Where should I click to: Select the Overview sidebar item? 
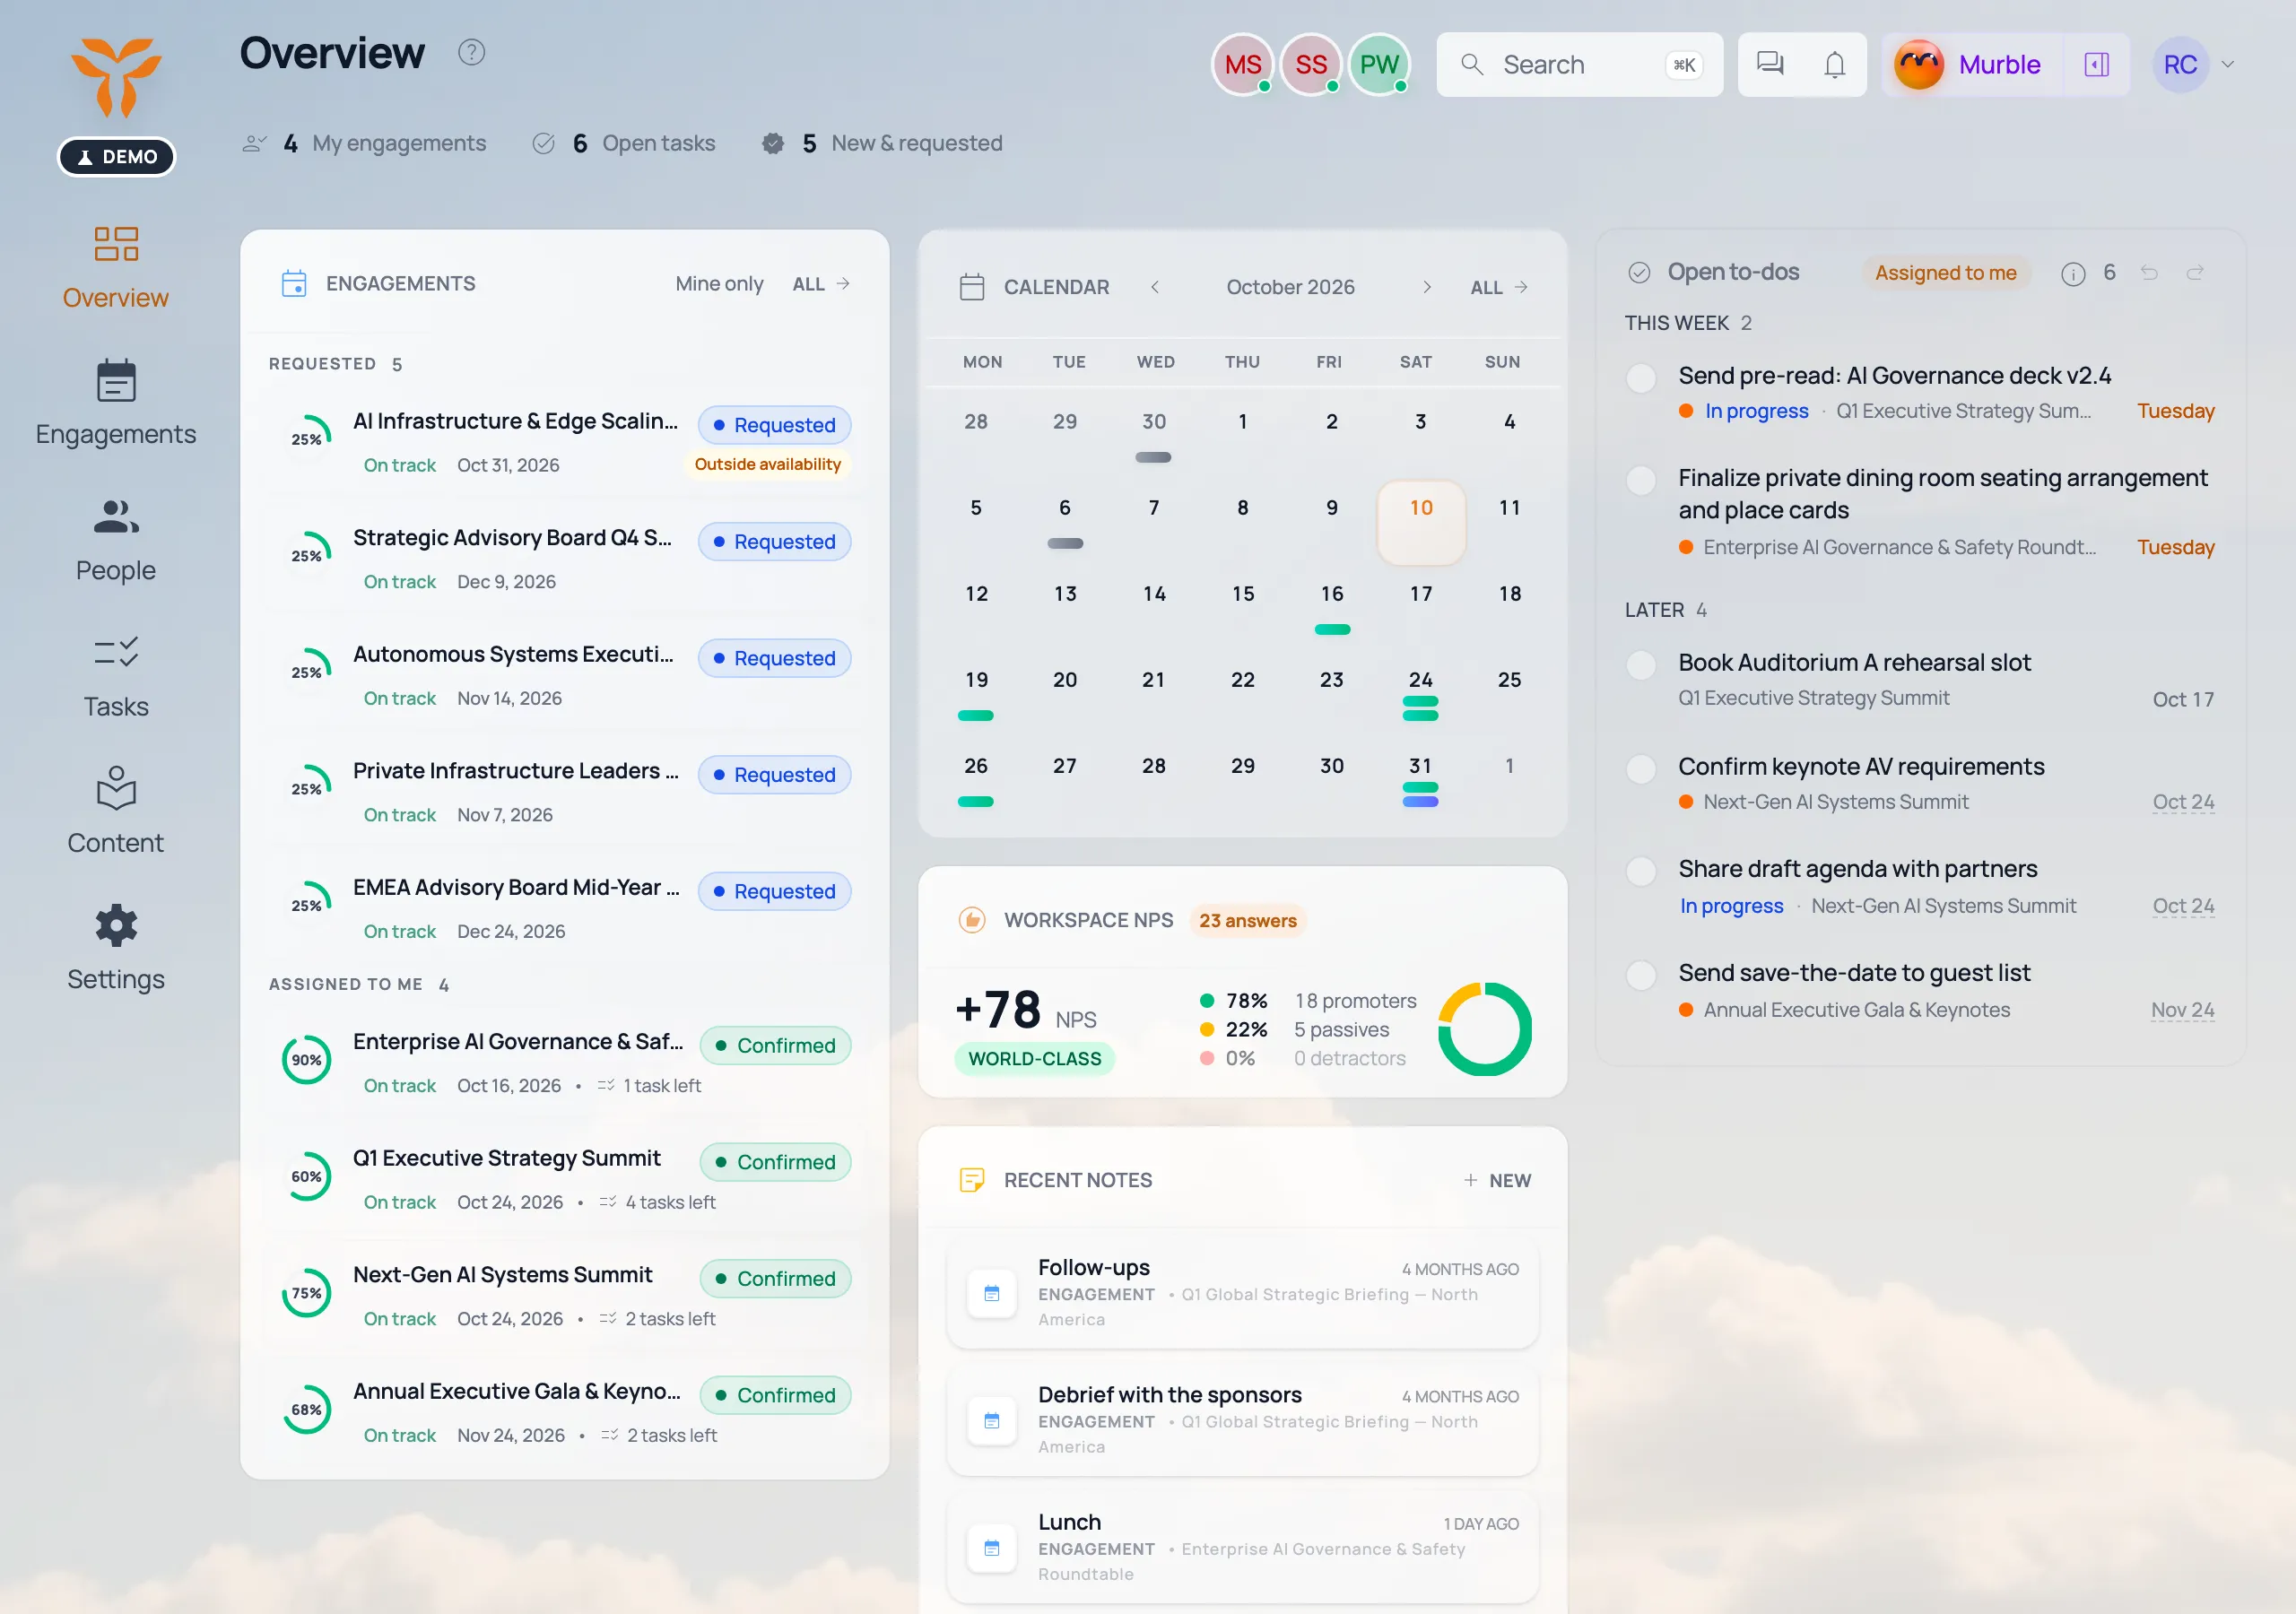coord(116,269)
